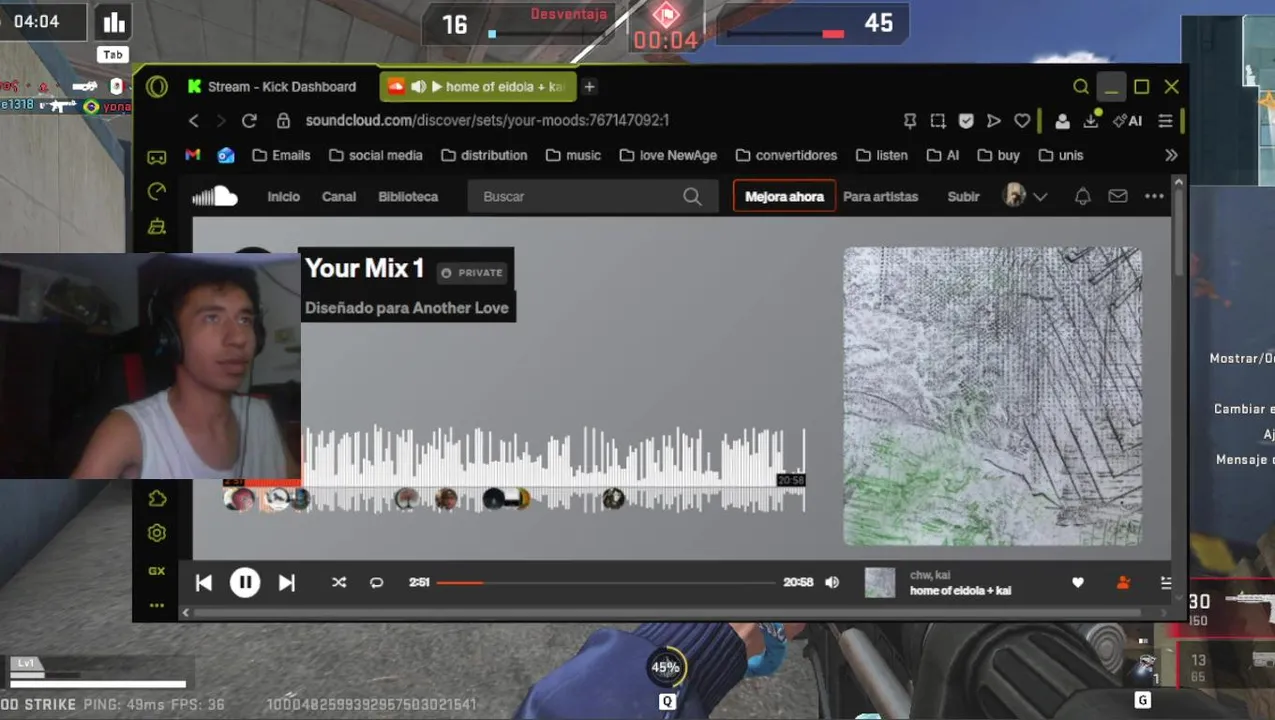The image size is (1275, 720).
Task: Open SoundCloud messages envelope
Action: (x=1118, y=196)
